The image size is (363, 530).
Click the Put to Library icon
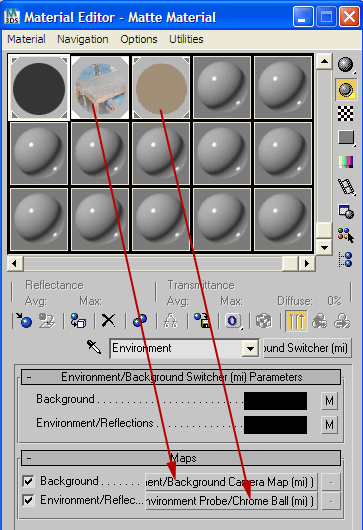(x=202, y=320)
